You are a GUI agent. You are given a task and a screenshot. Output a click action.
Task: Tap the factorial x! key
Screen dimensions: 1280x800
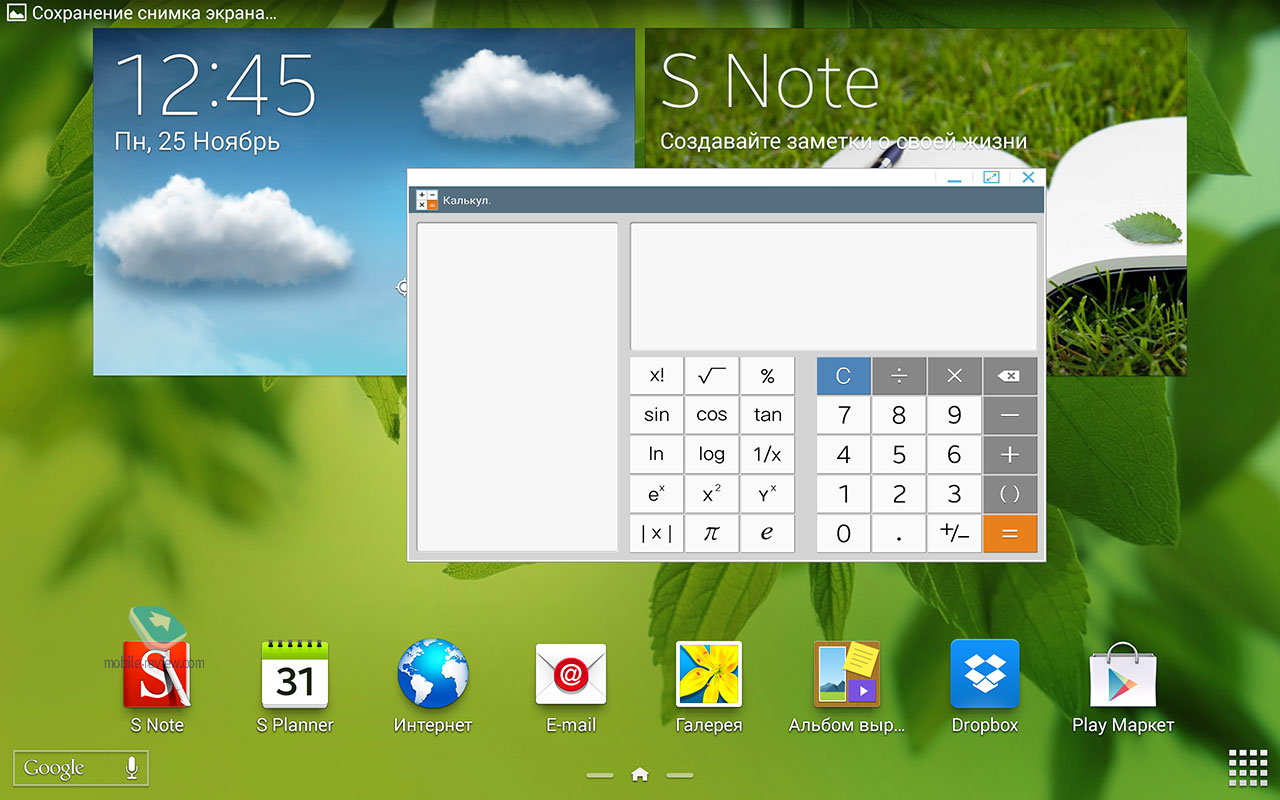(x=657, y=376)
